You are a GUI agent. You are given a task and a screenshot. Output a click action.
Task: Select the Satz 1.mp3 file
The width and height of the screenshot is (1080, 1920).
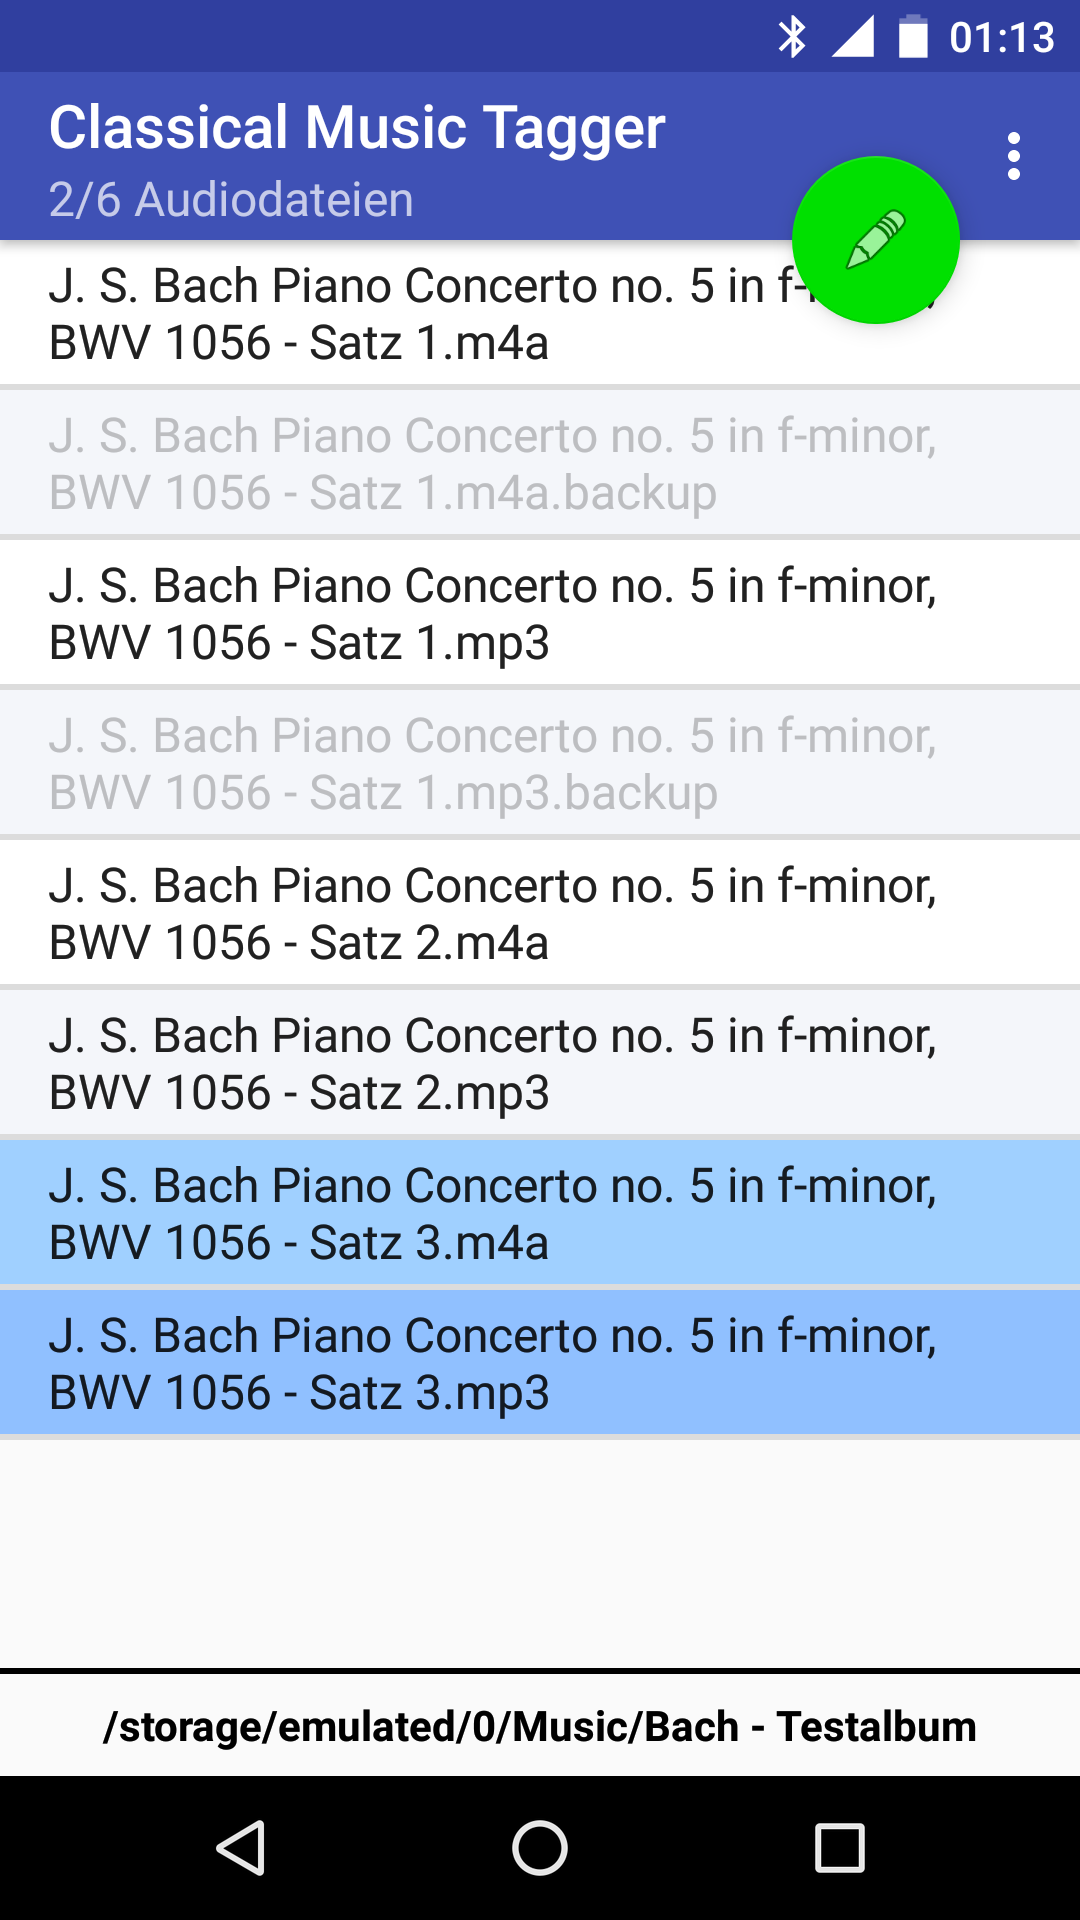[540, 613]
